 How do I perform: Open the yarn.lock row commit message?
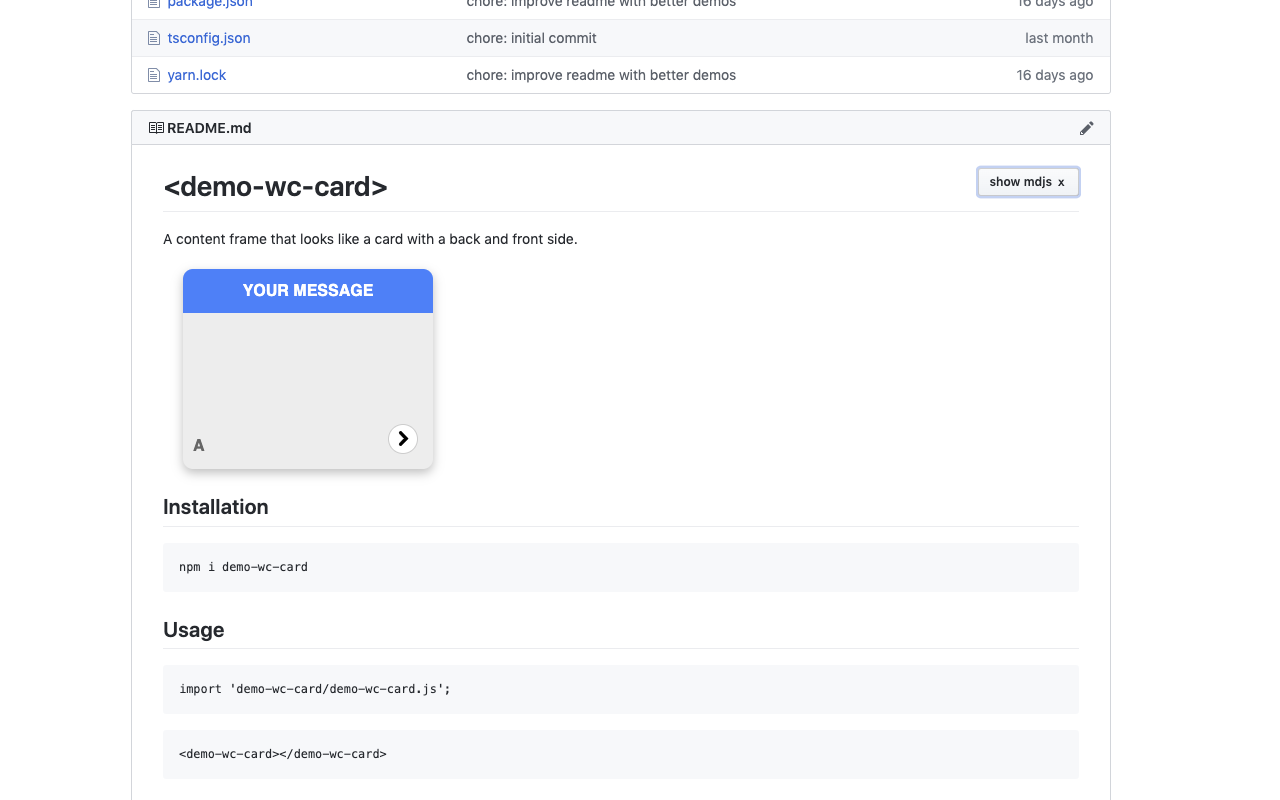coord(601,75)
